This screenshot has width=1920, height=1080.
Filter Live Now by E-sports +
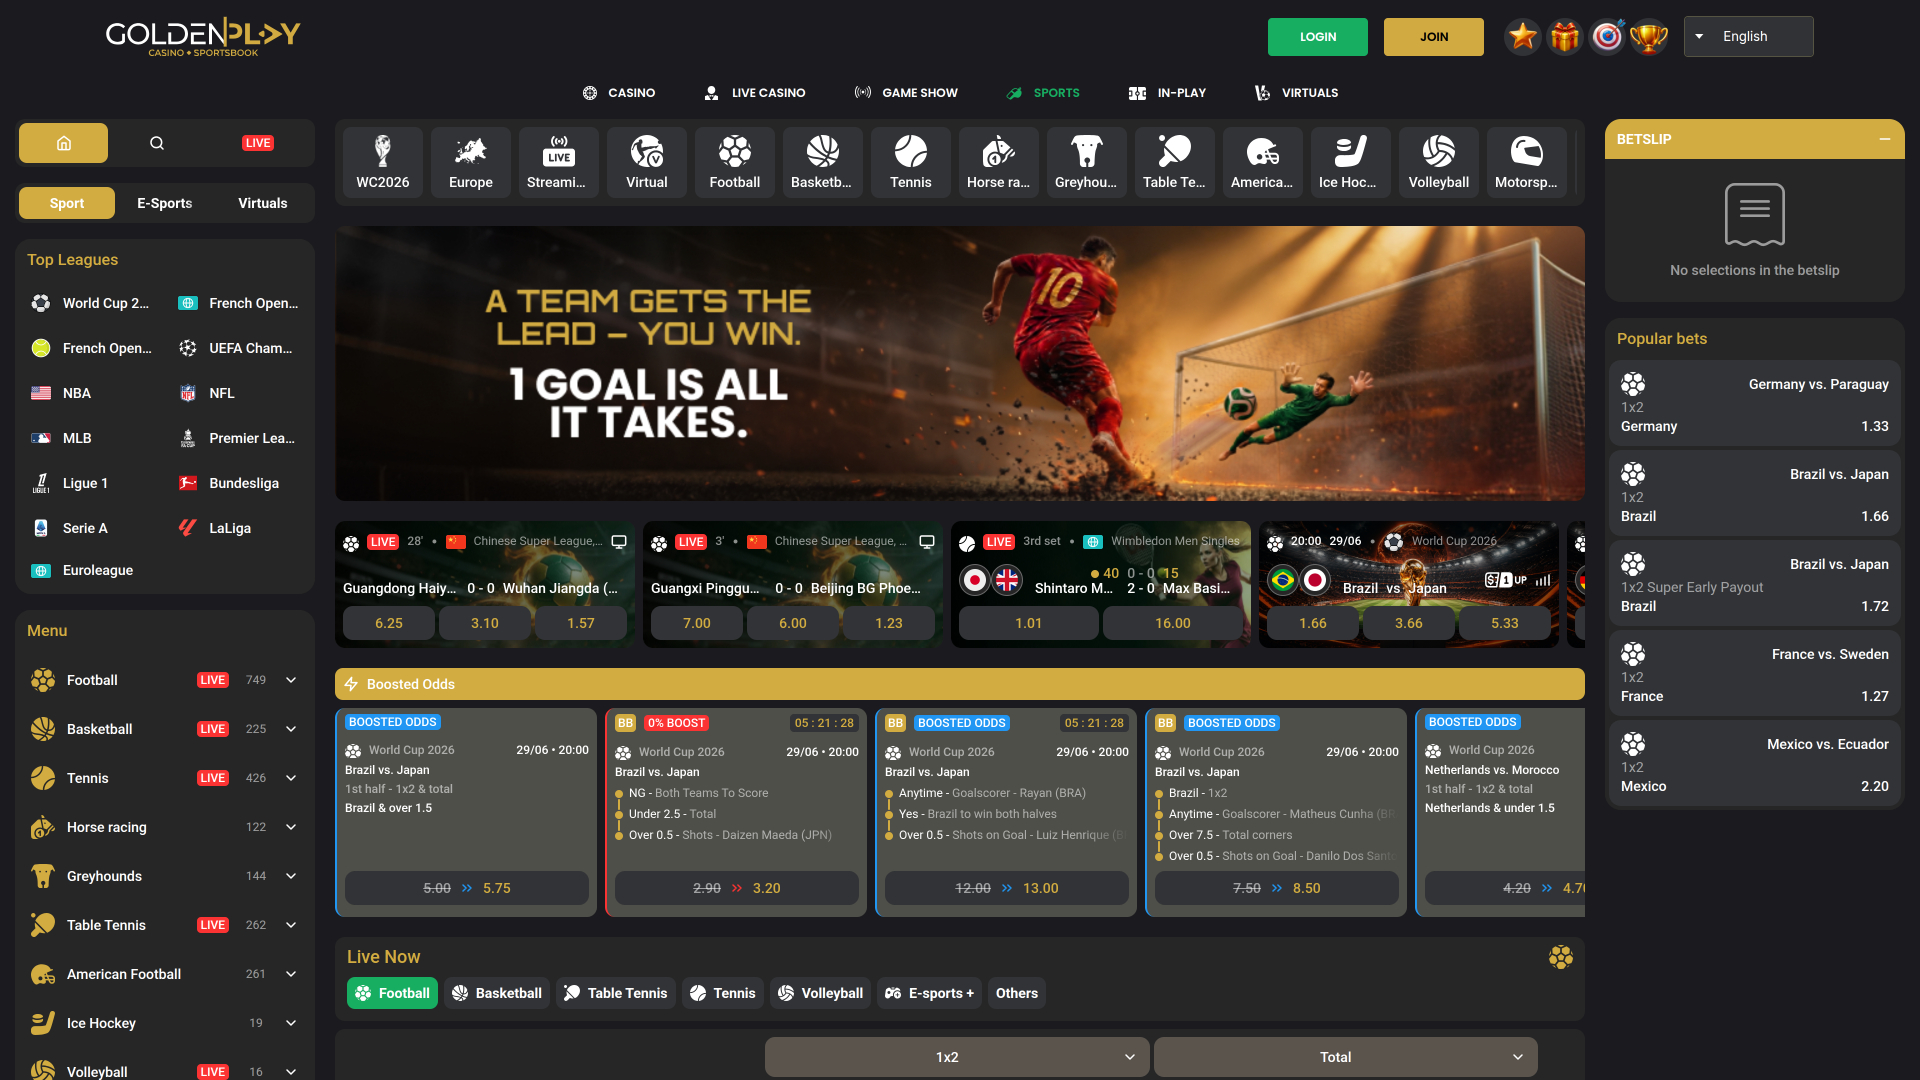[x=930, y=993]
